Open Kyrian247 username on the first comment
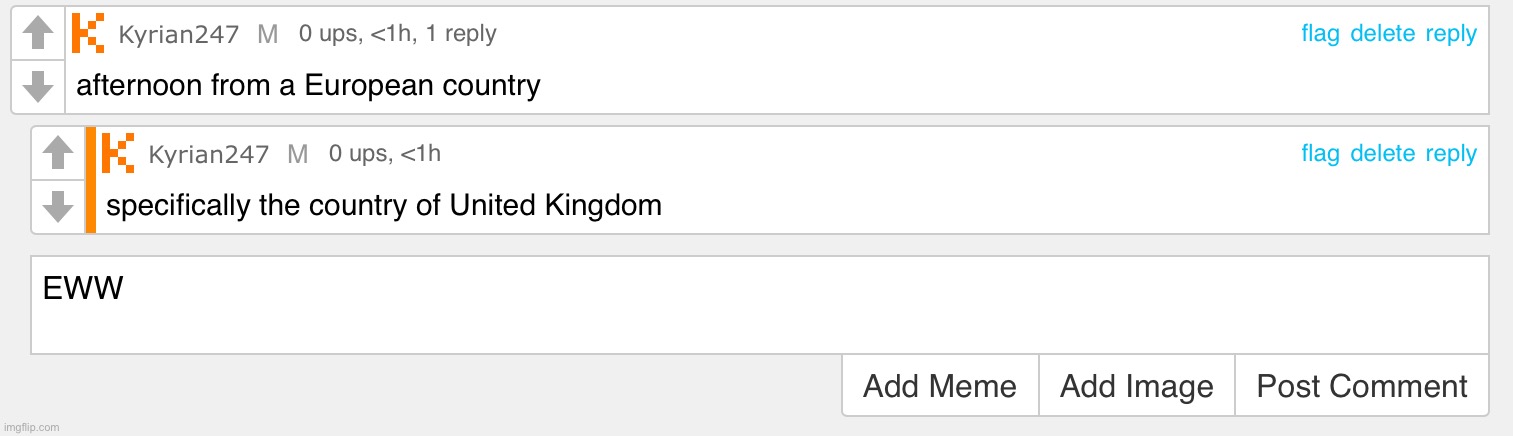Viewport: 1513px width, 436px height. [178, 35]
